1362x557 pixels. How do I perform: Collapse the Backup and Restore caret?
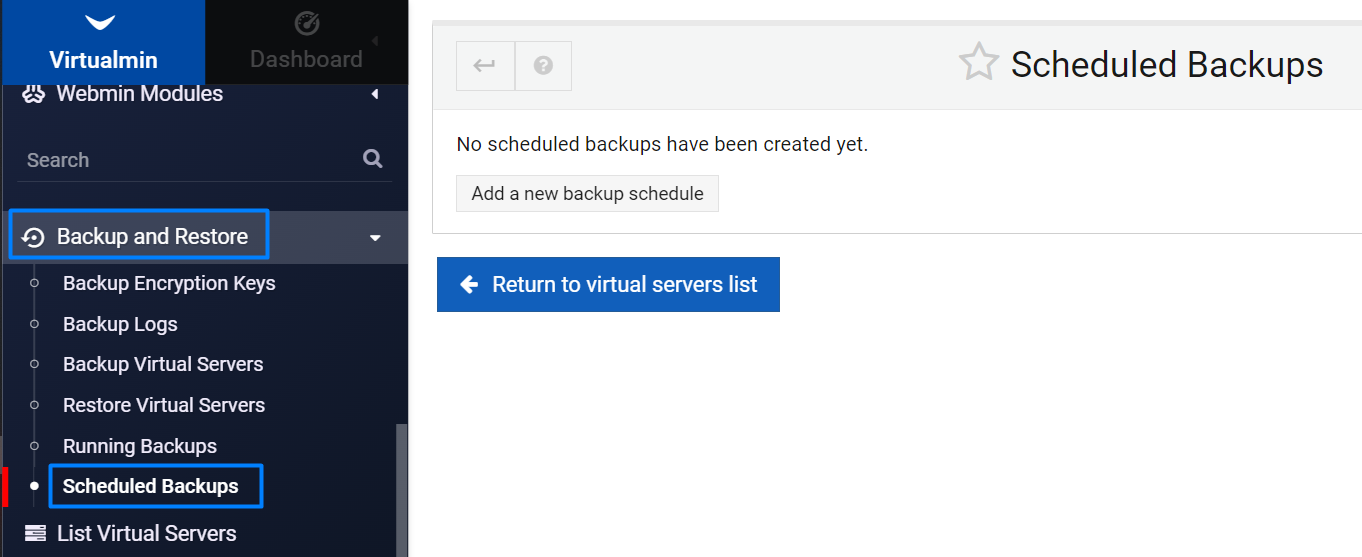pos(375,238)
